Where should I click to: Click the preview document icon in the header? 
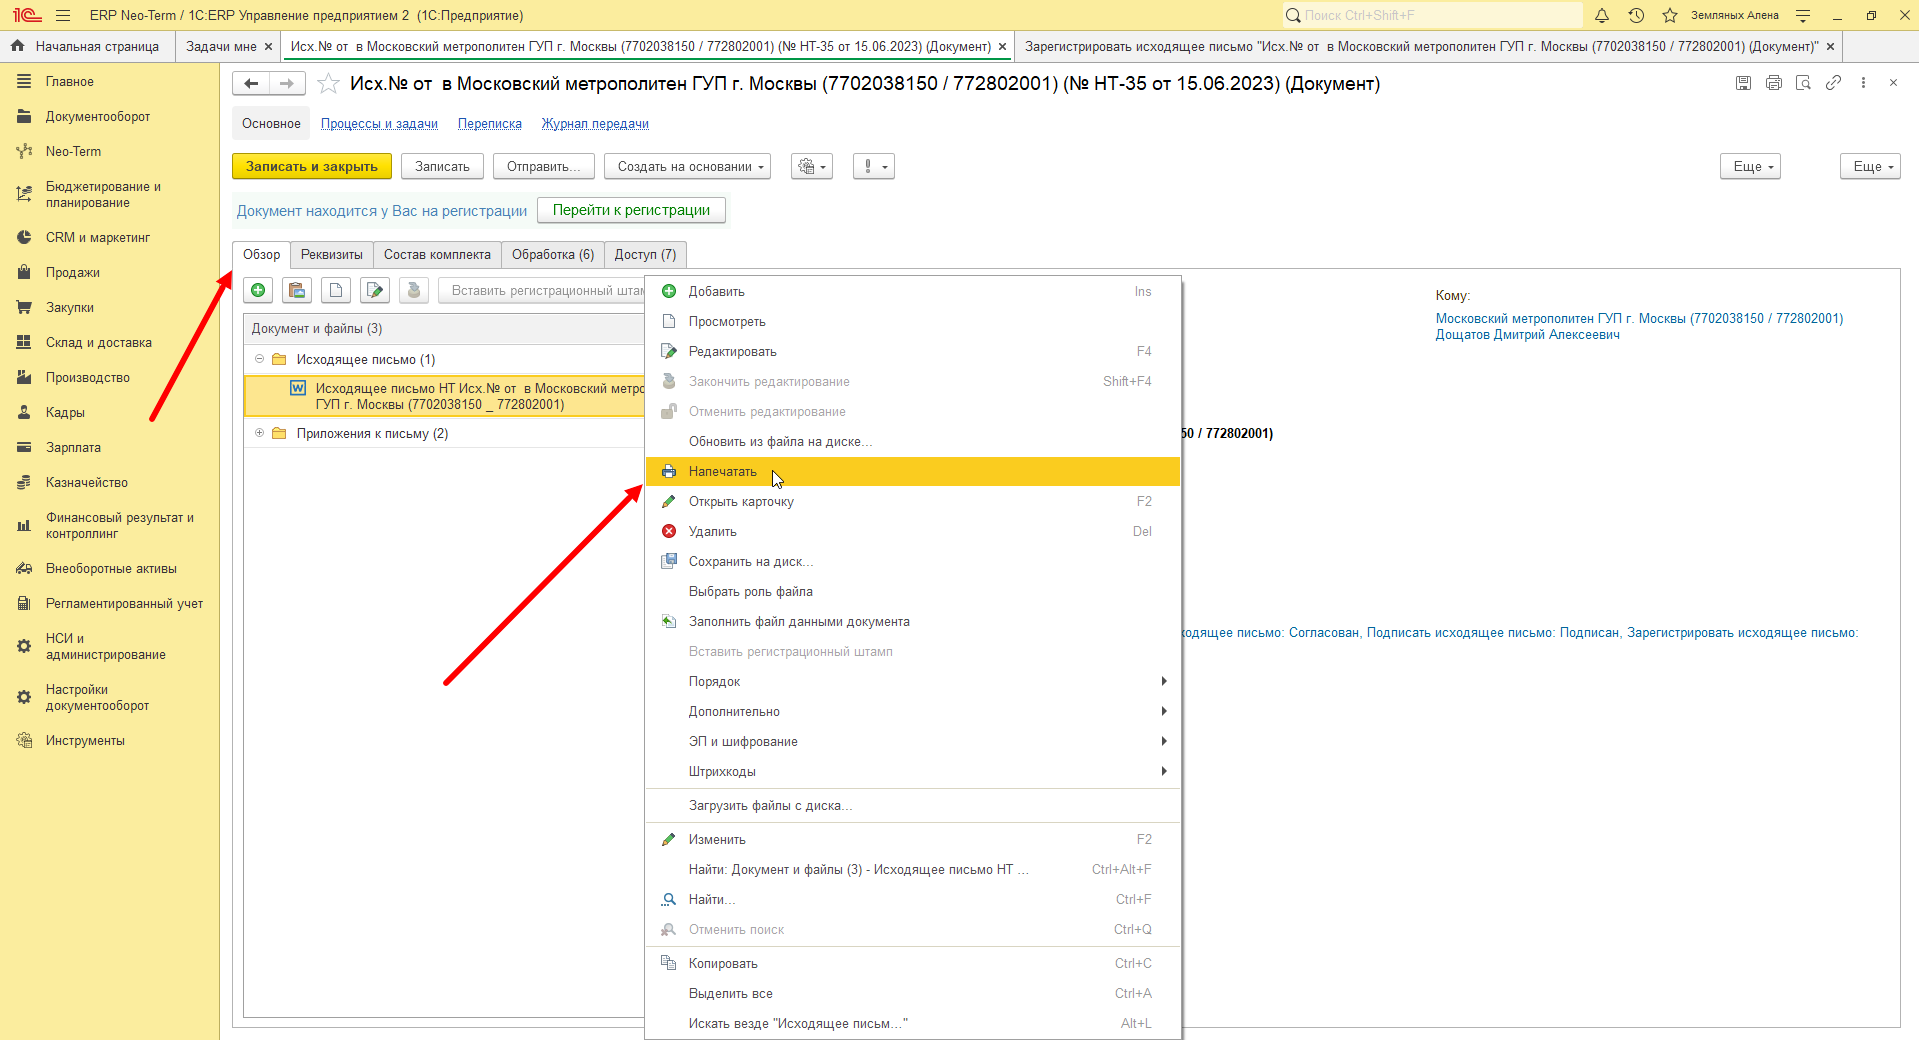pos(1803,83)
